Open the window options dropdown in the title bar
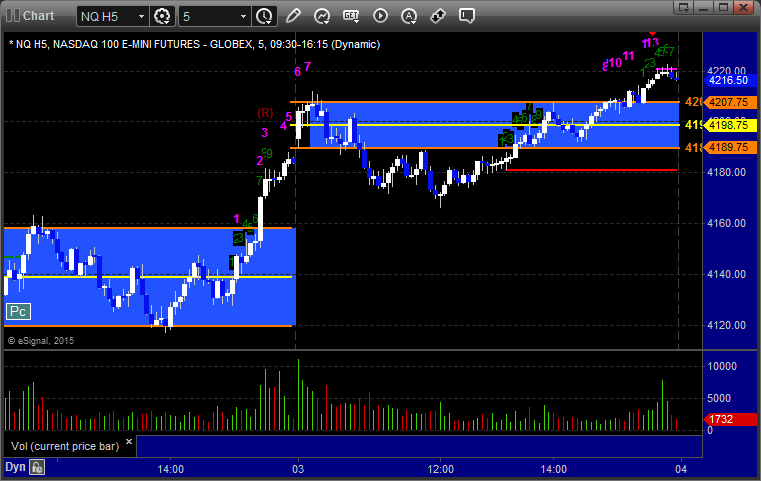761x481 pixels. point(684,7)
